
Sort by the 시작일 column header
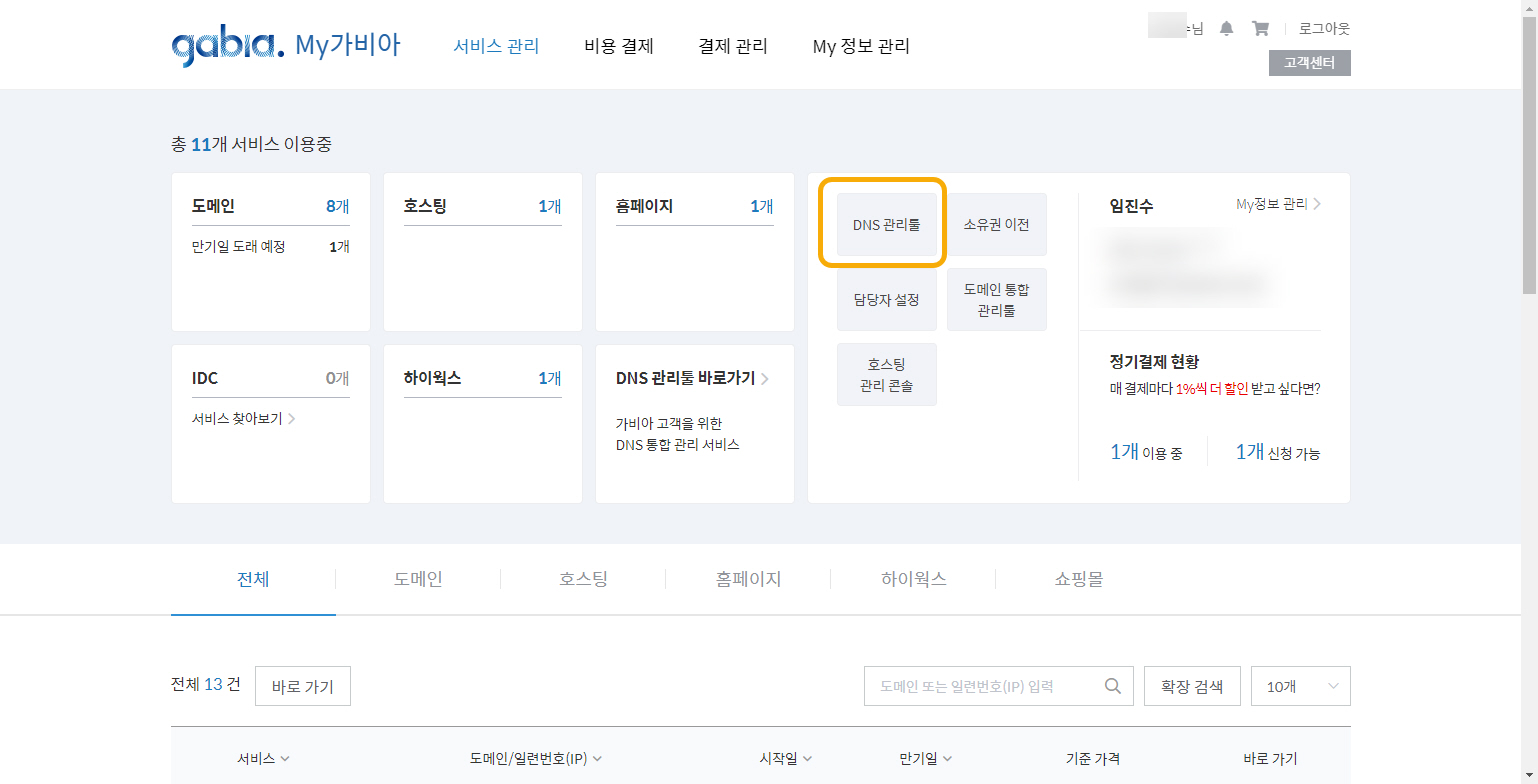click(785, 759)
